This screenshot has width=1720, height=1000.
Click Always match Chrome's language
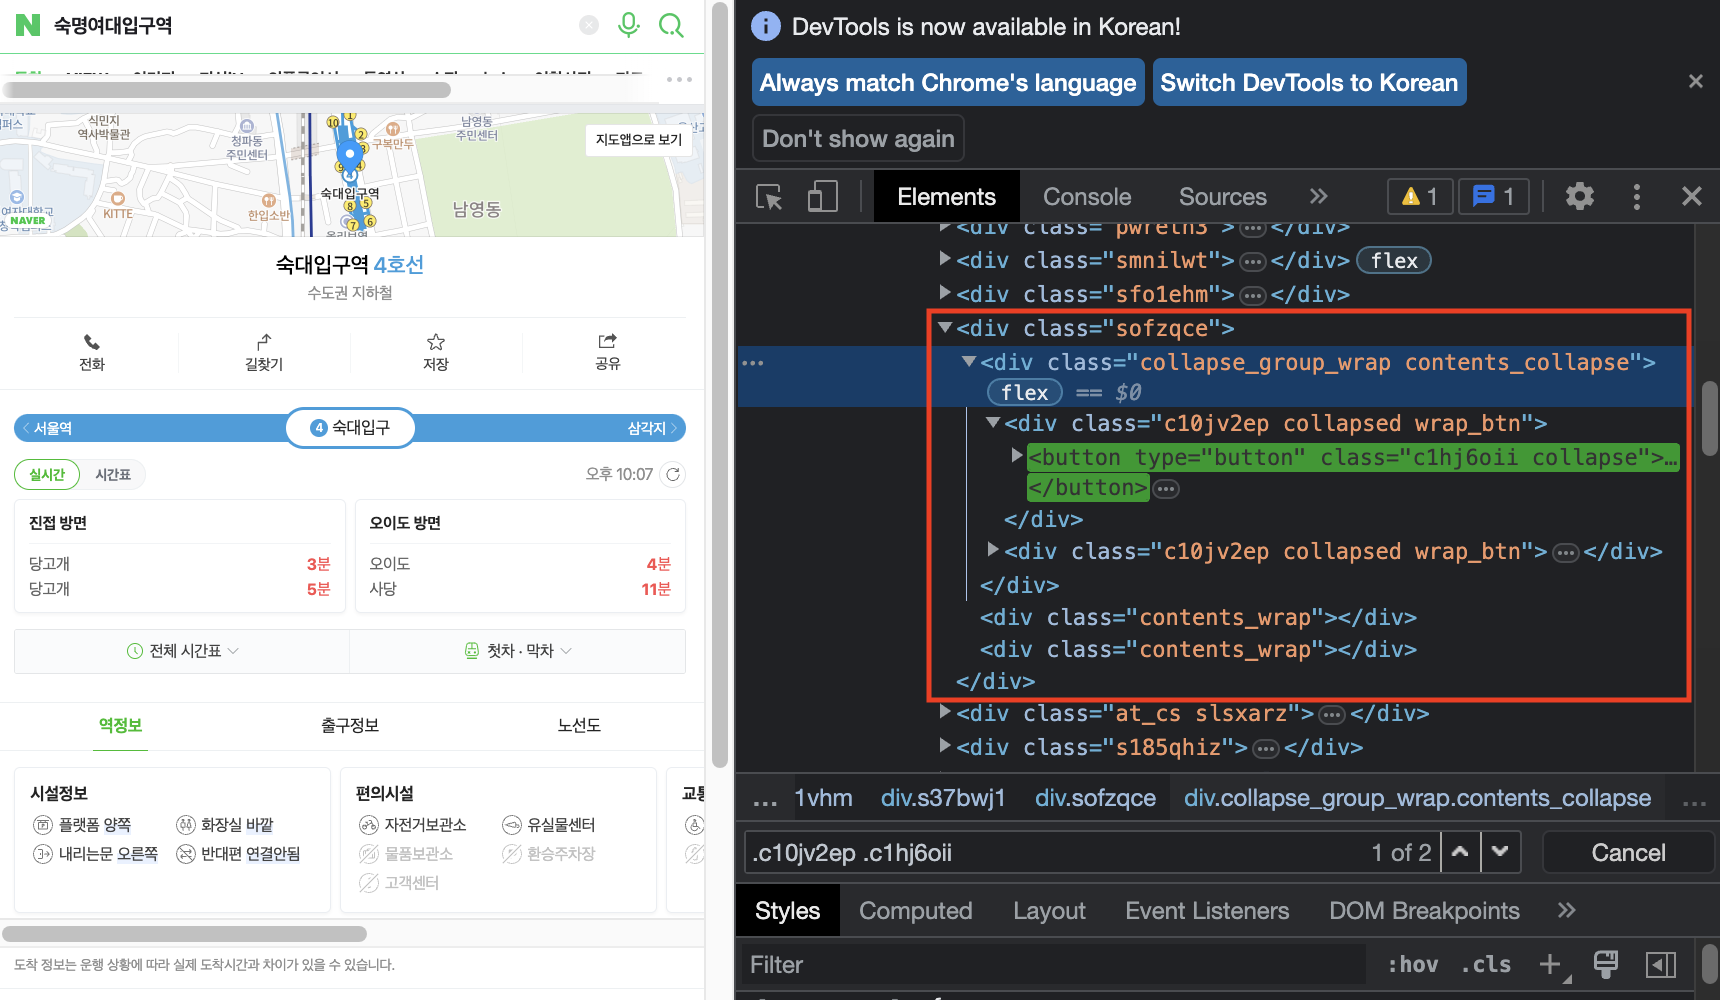[x=947, y=82]
